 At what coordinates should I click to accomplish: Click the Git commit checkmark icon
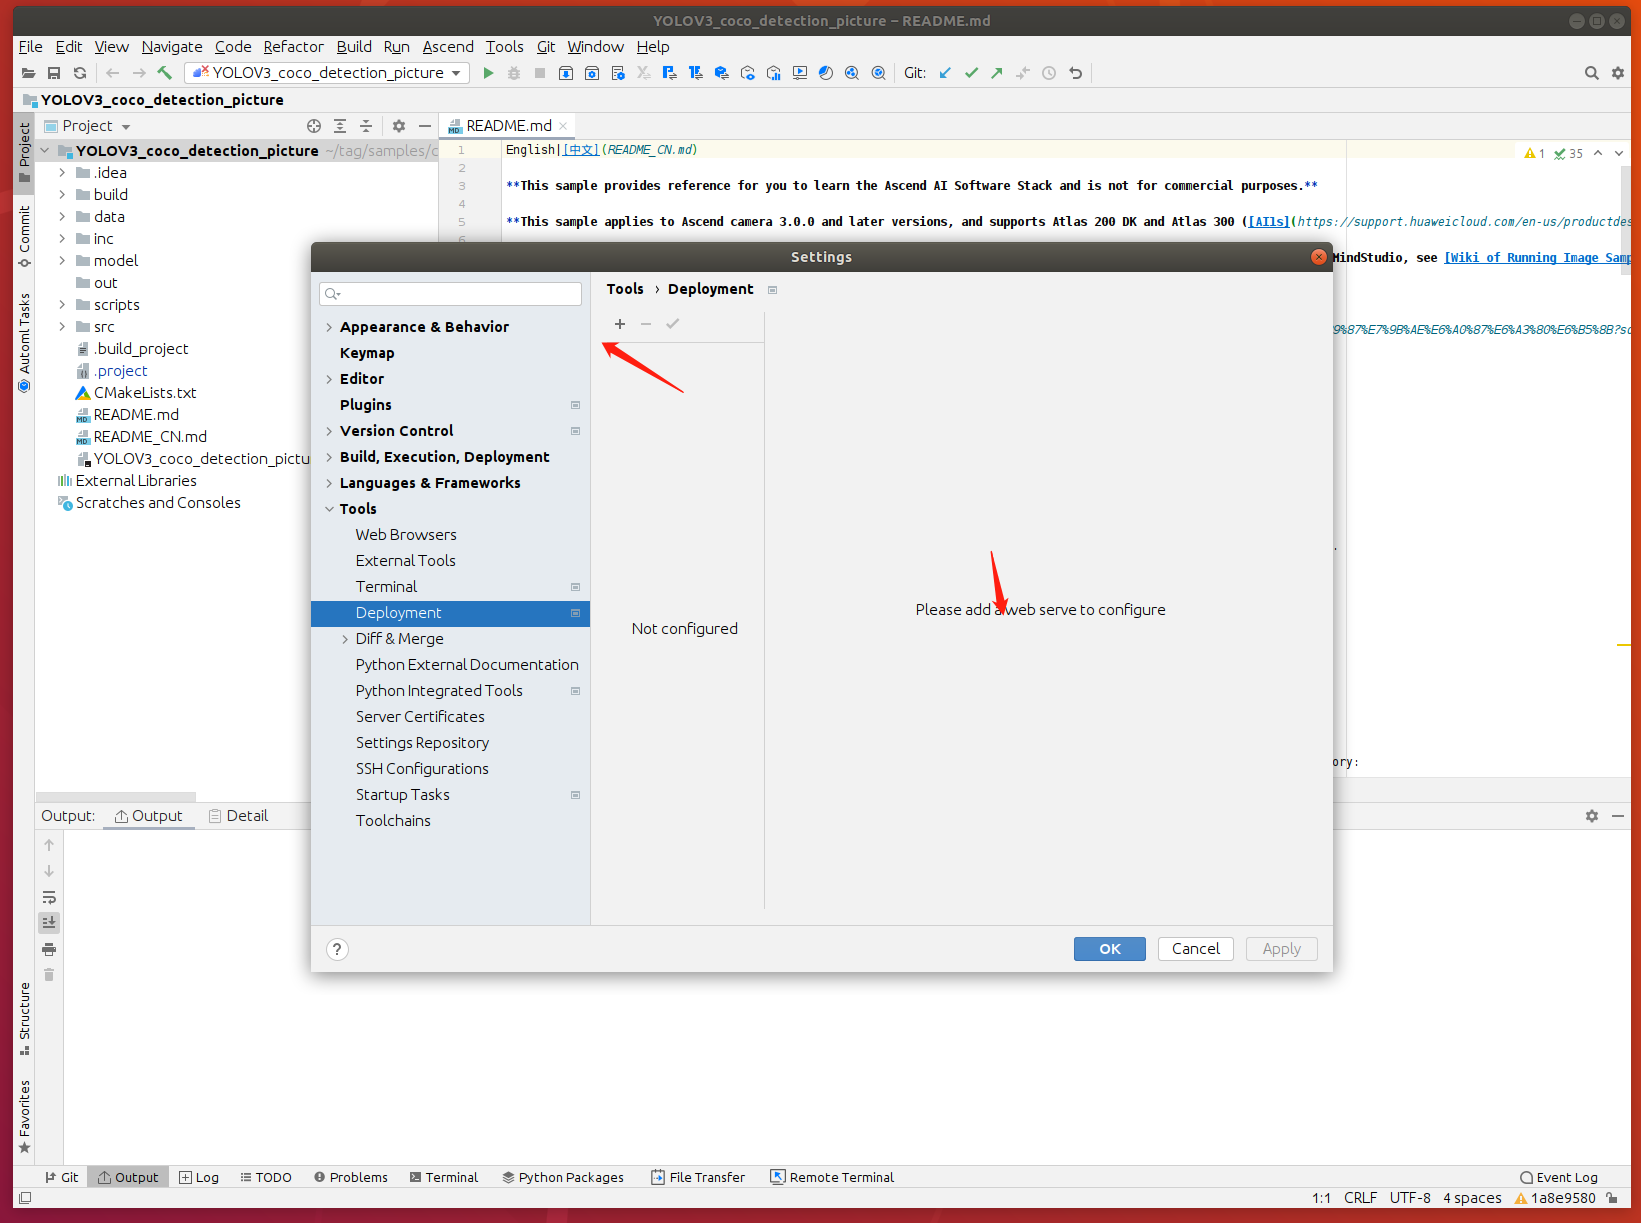[971, 73]
